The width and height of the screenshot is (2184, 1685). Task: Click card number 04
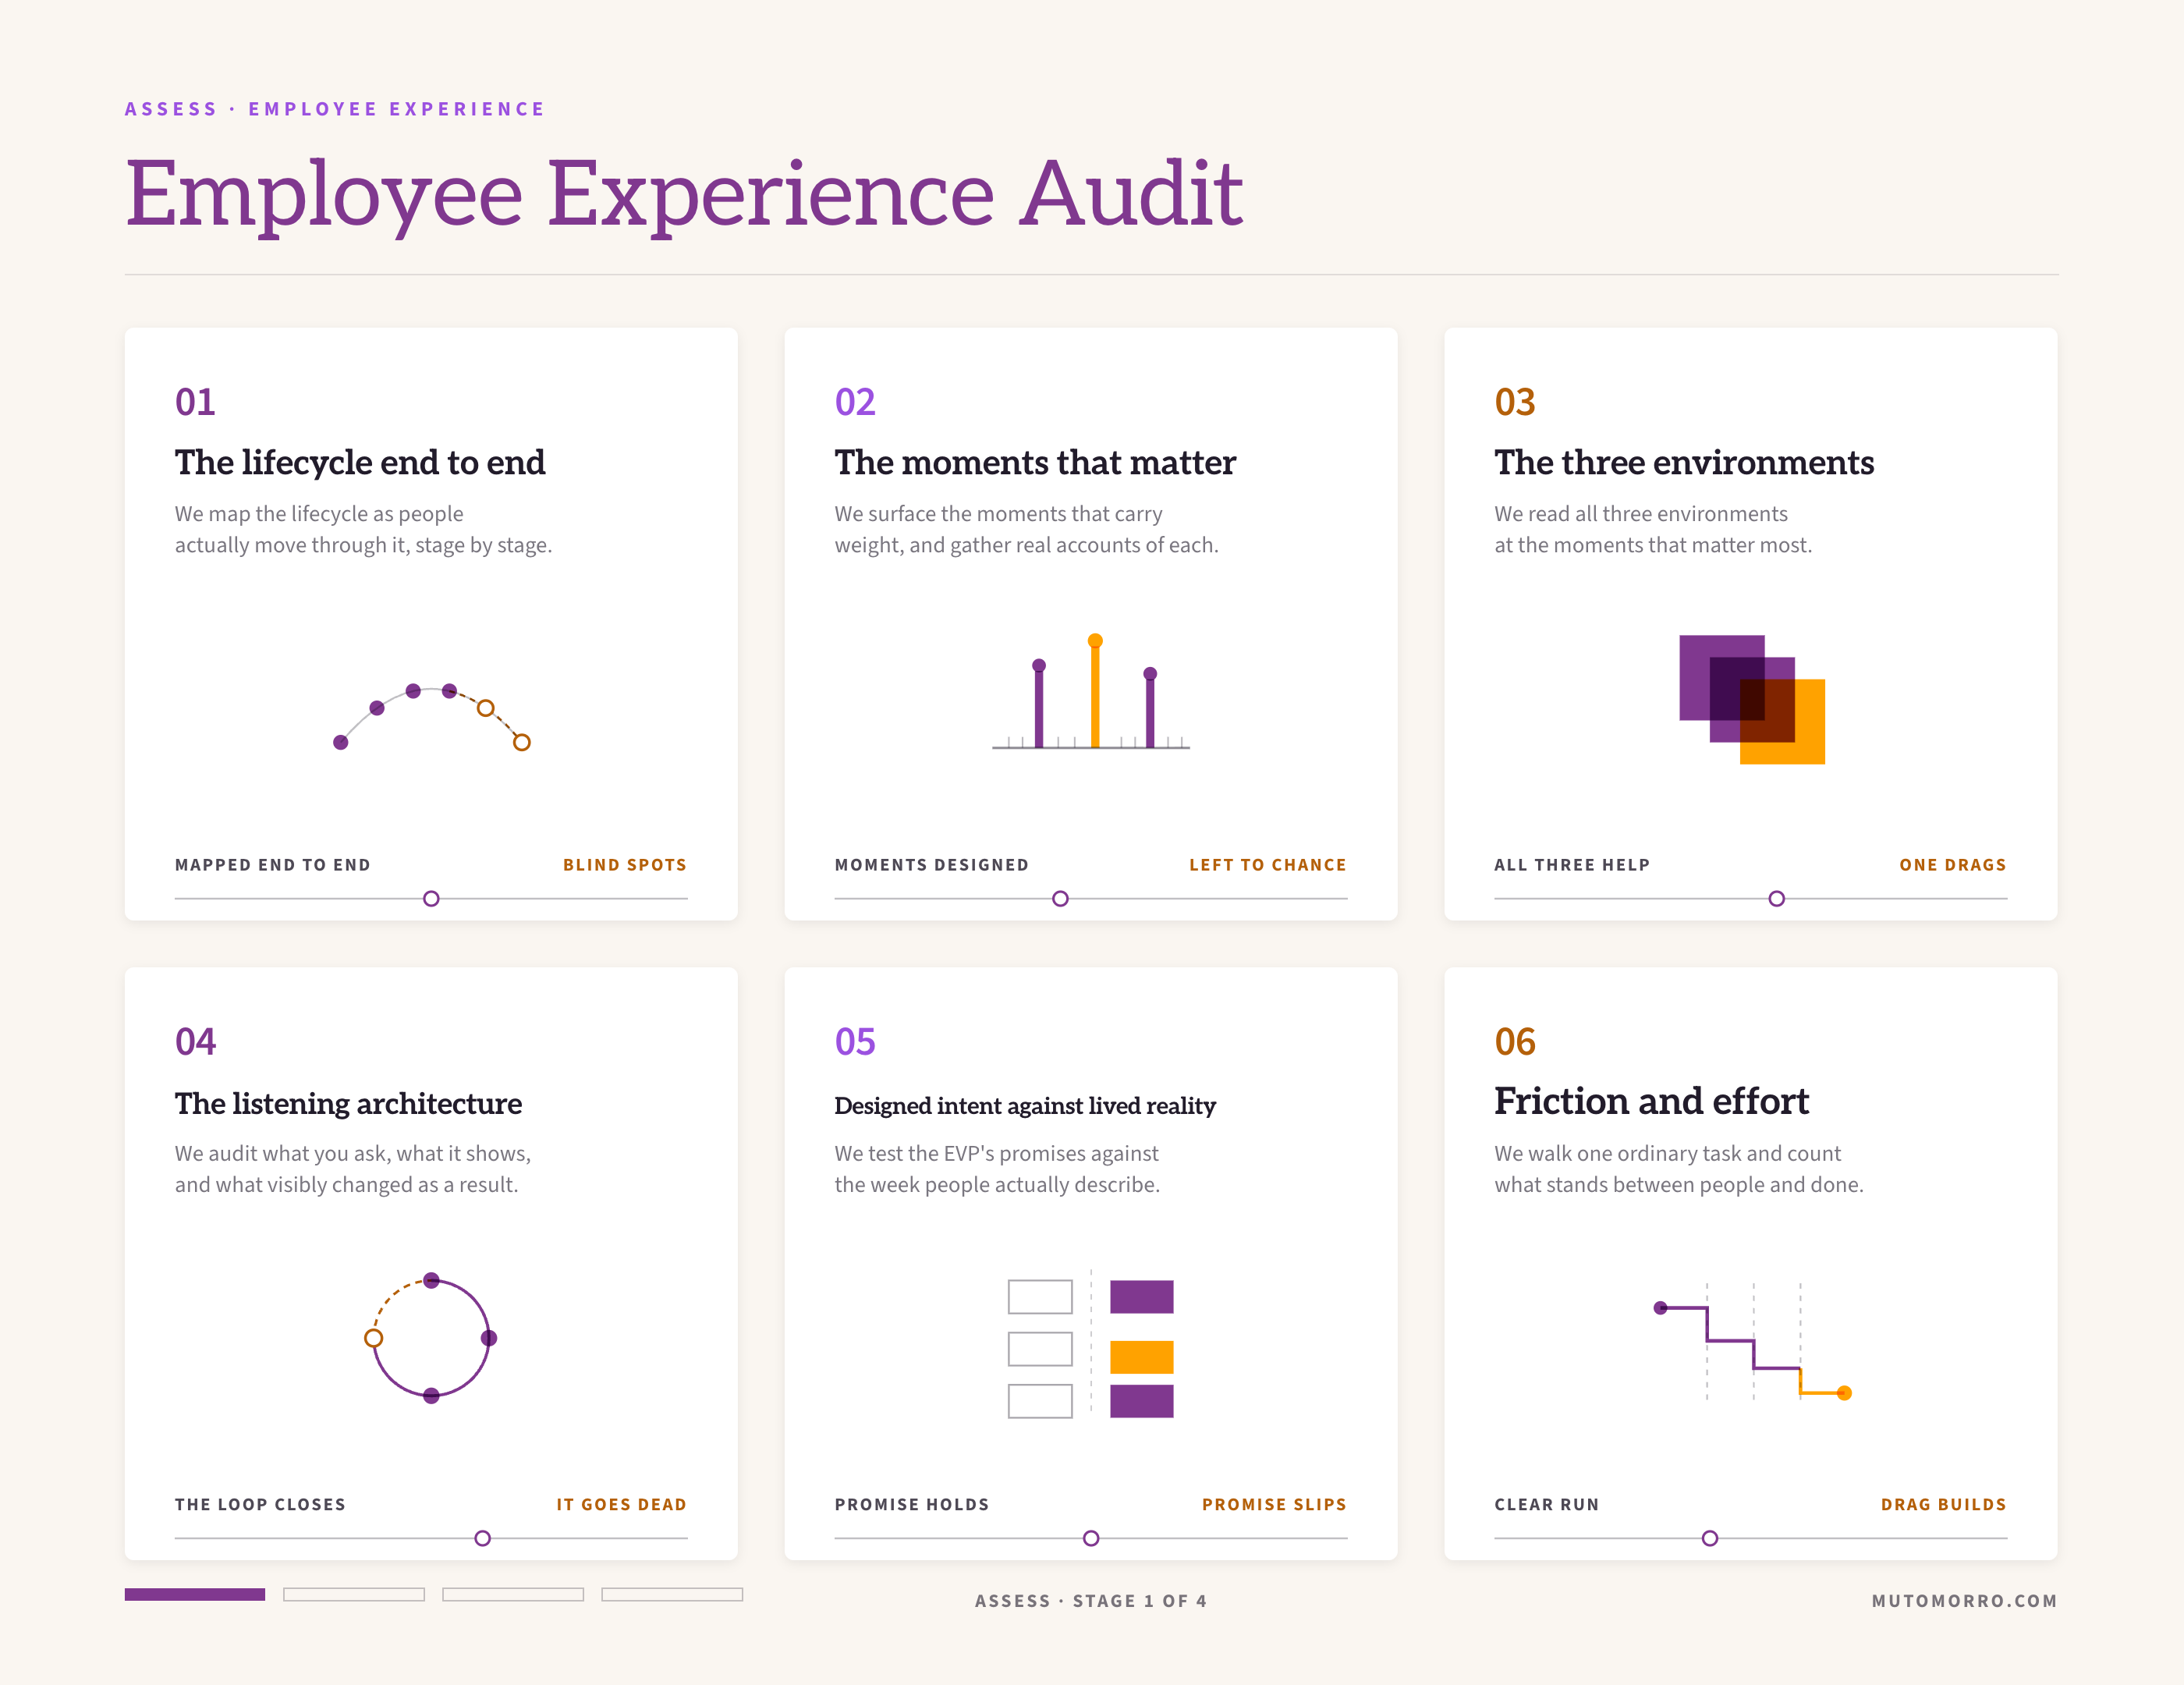pyautogui.click(x=195, y=1042)
